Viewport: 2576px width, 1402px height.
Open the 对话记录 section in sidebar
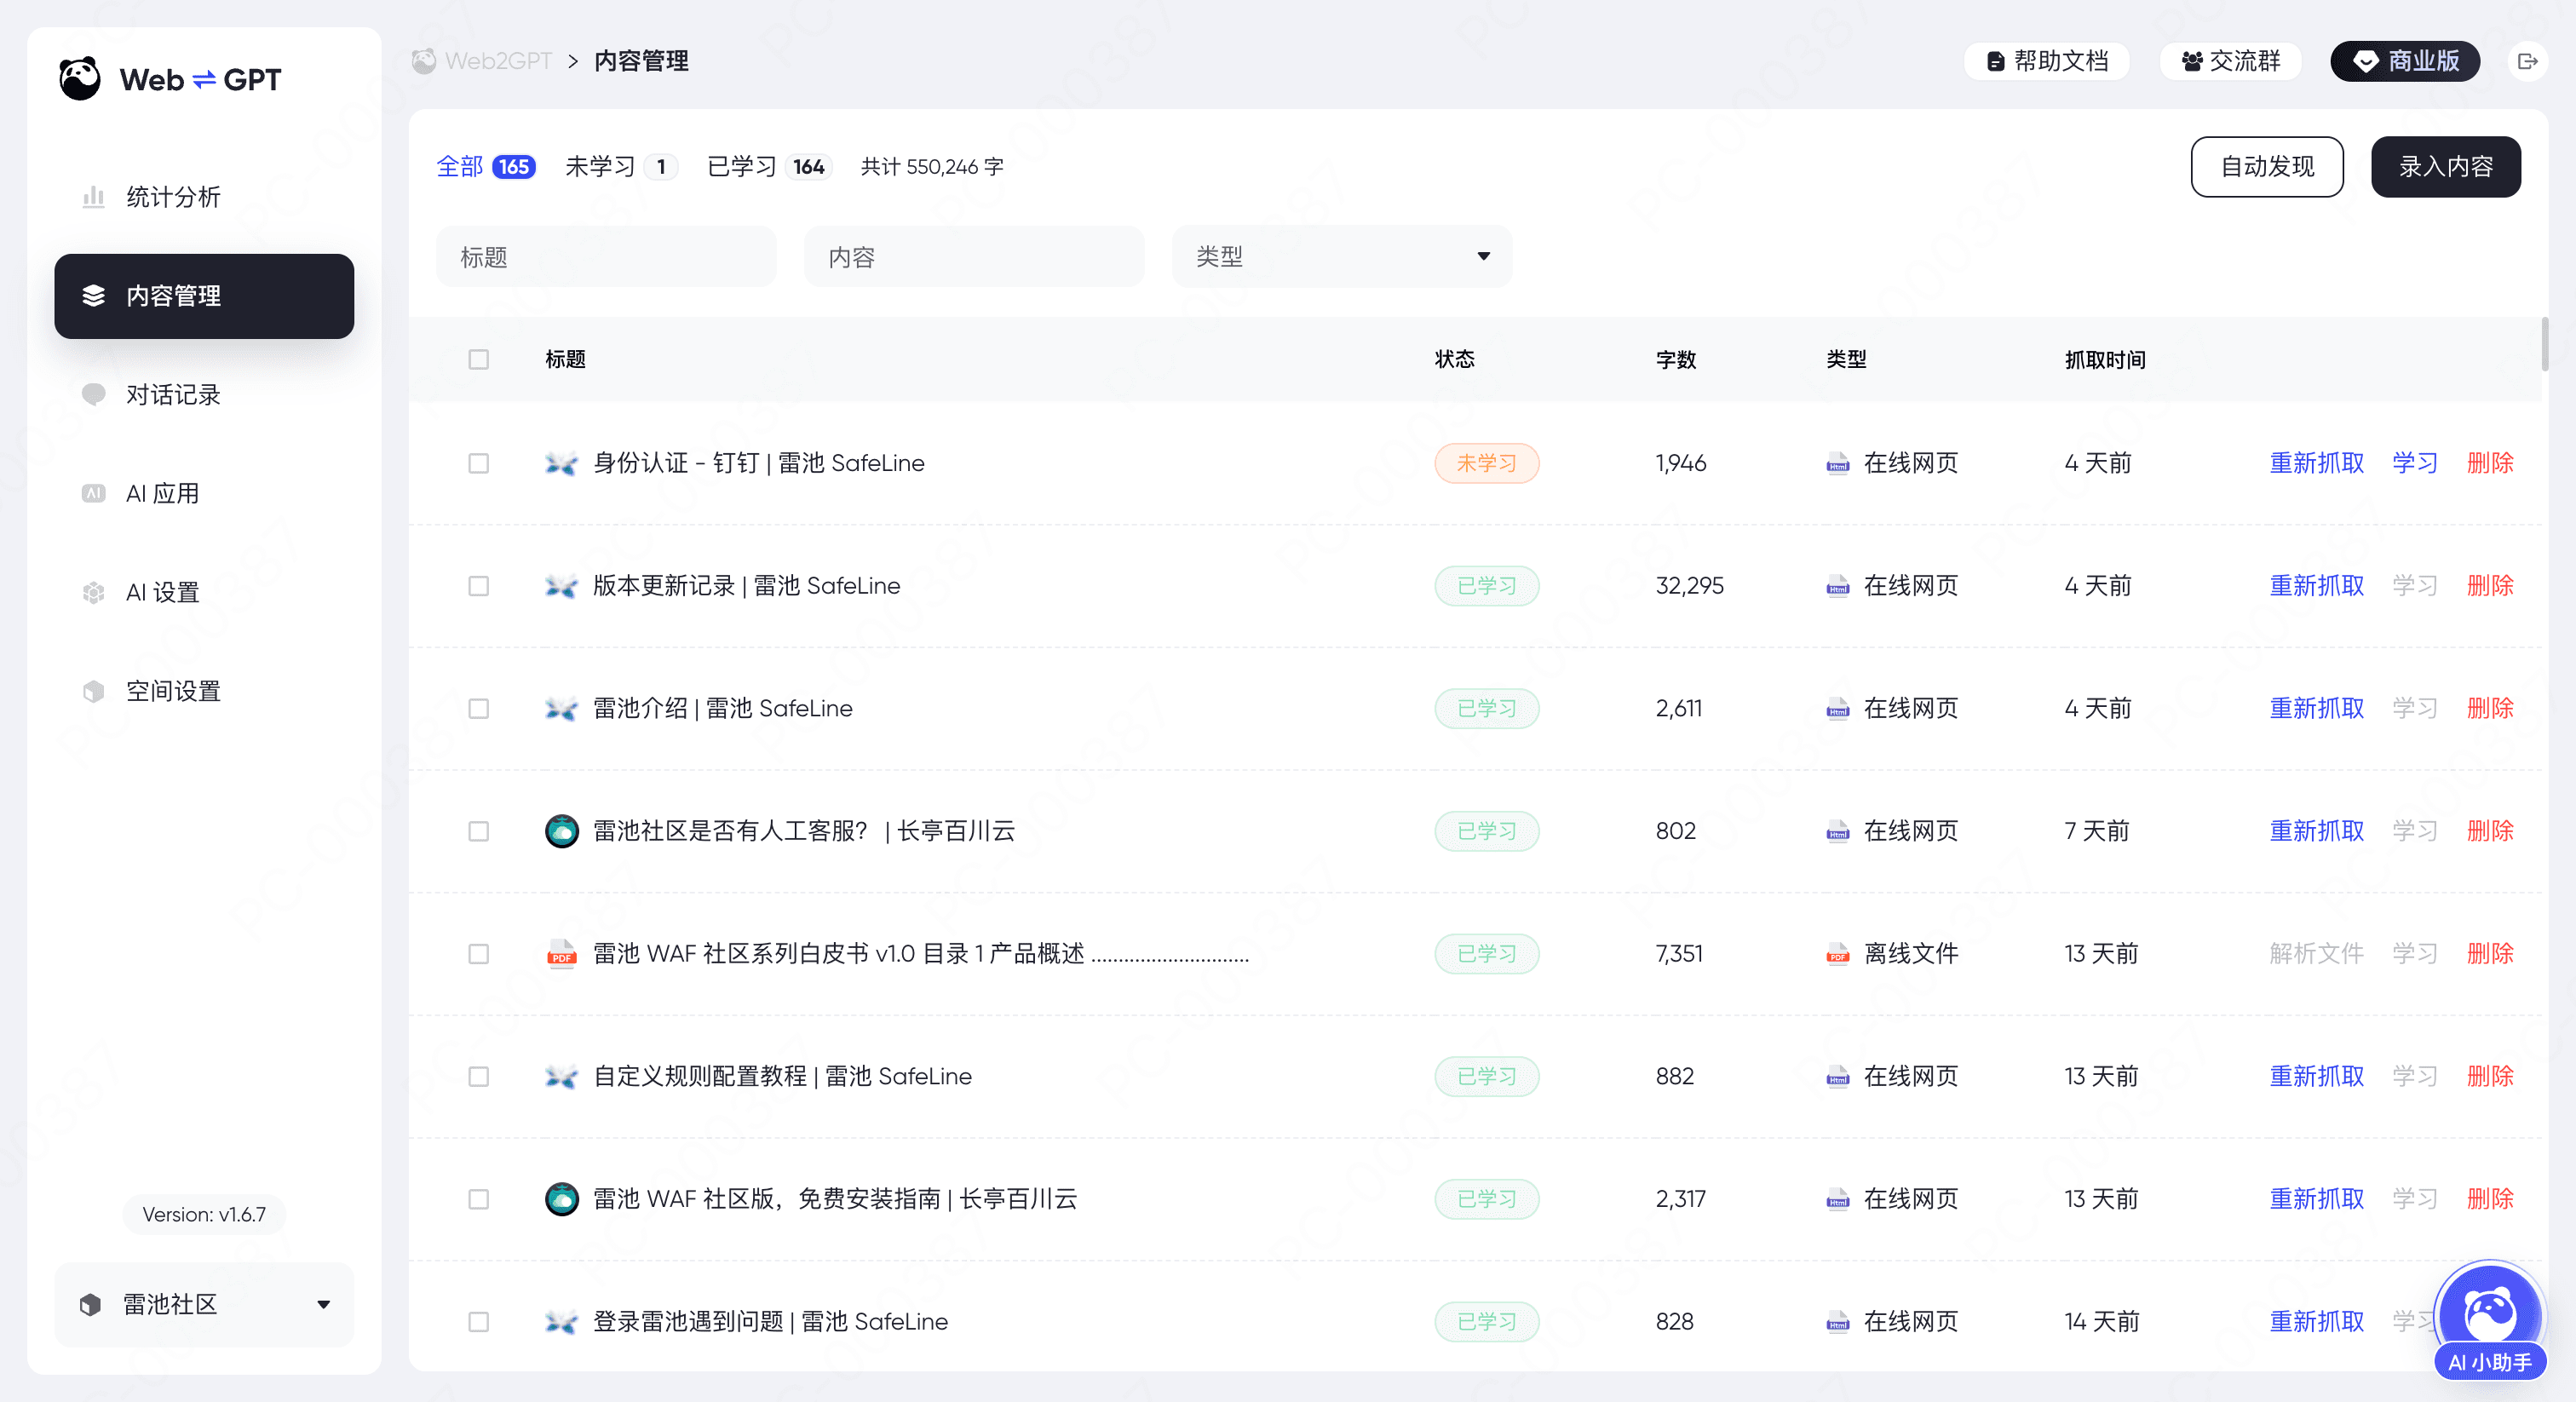(175, 394)
